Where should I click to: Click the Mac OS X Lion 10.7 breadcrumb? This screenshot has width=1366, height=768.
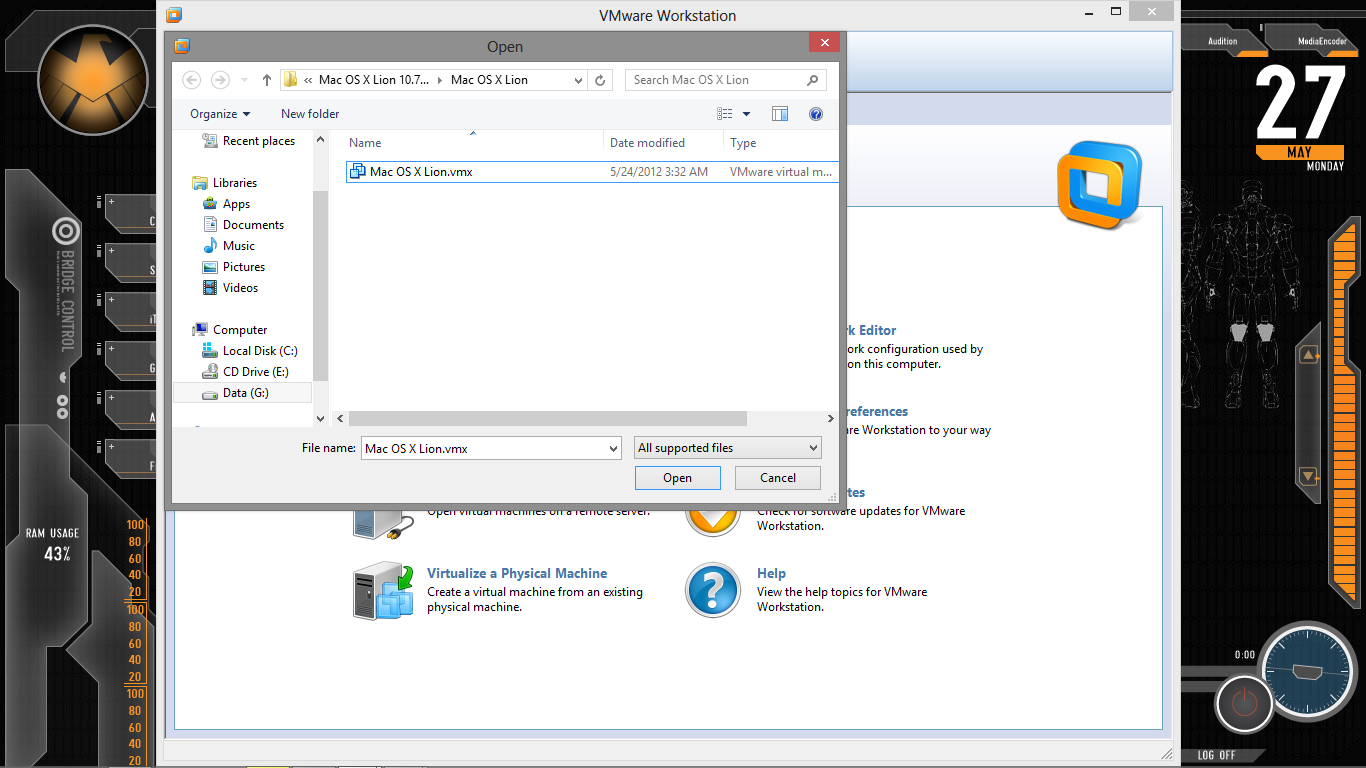[x=375, y=80]
